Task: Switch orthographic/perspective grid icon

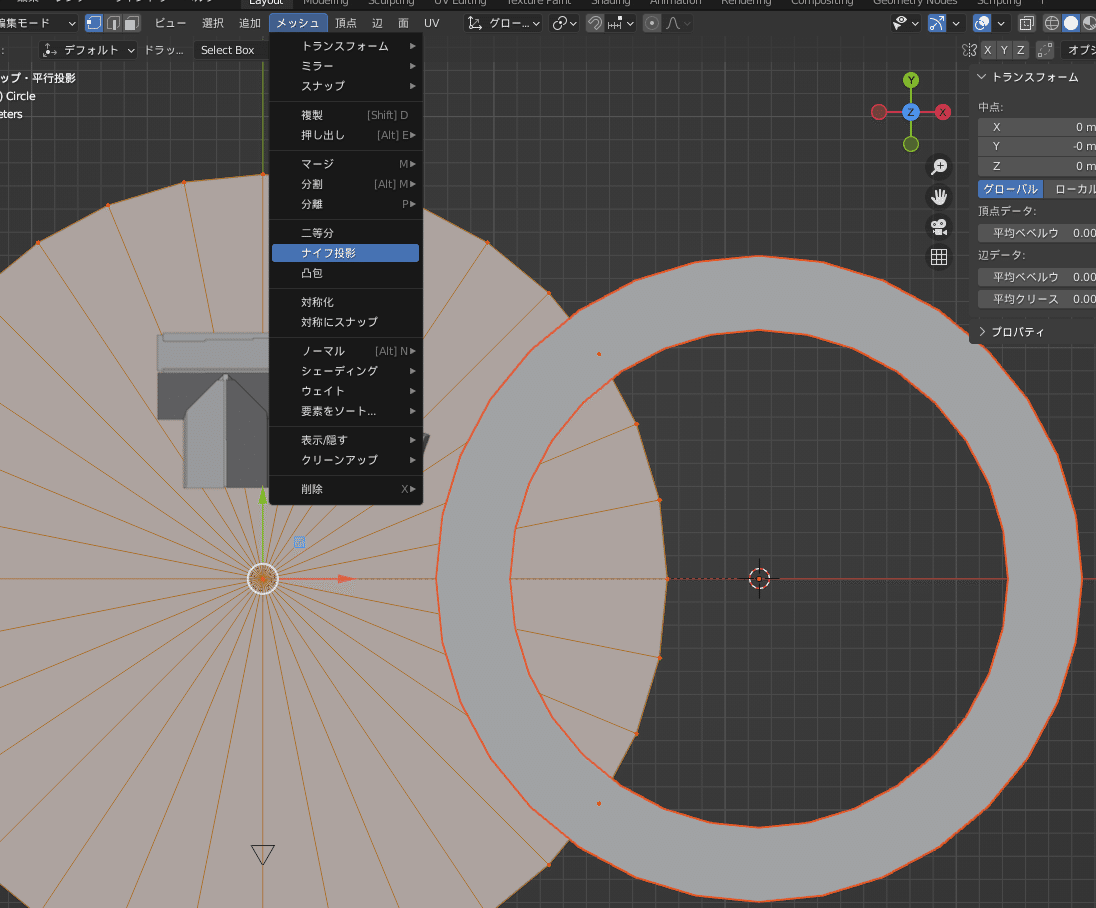Action: tap(939, 257)
